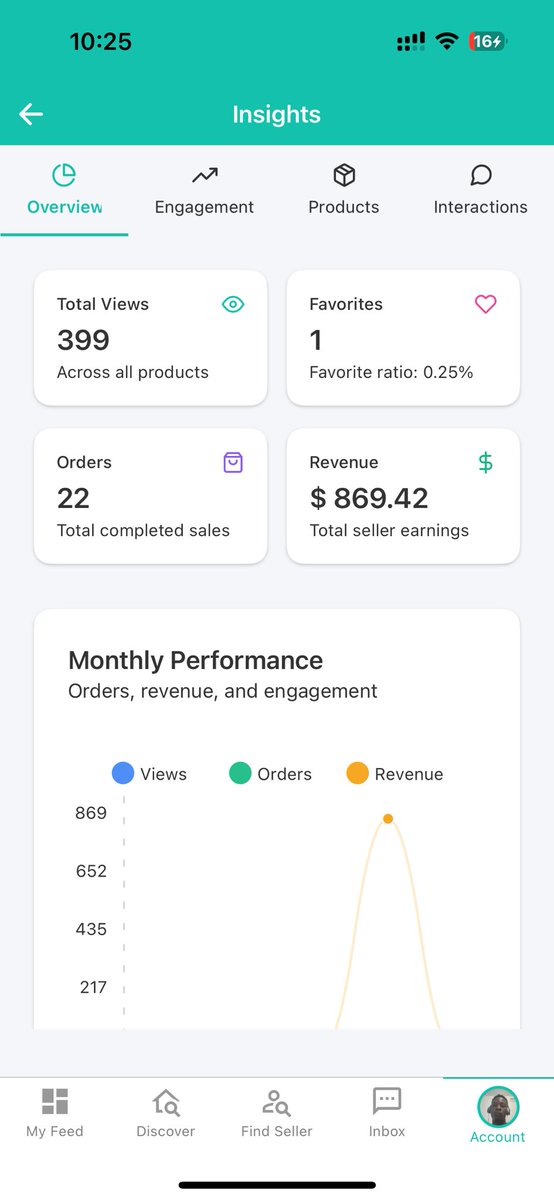This screenshot has width=554, height=1200.
Task: Tap the Wi-Fi icon in status bar
Action: [x=447, y=41]
